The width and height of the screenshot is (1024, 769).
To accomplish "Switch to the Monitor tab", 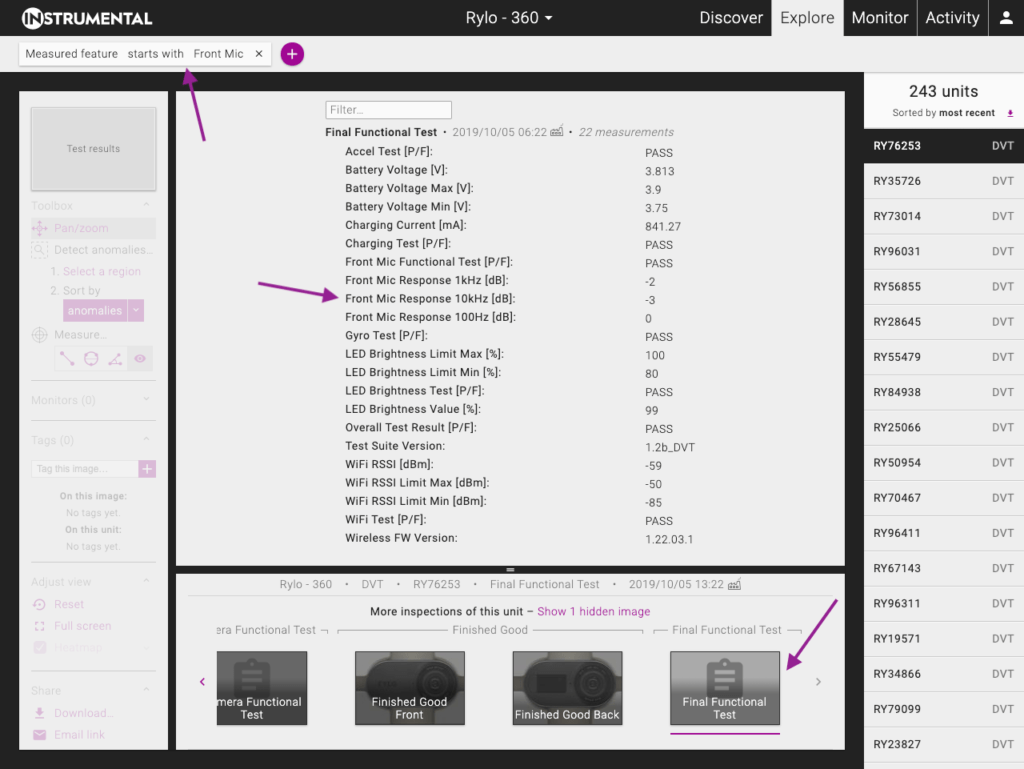I will [x=880, y=18].
